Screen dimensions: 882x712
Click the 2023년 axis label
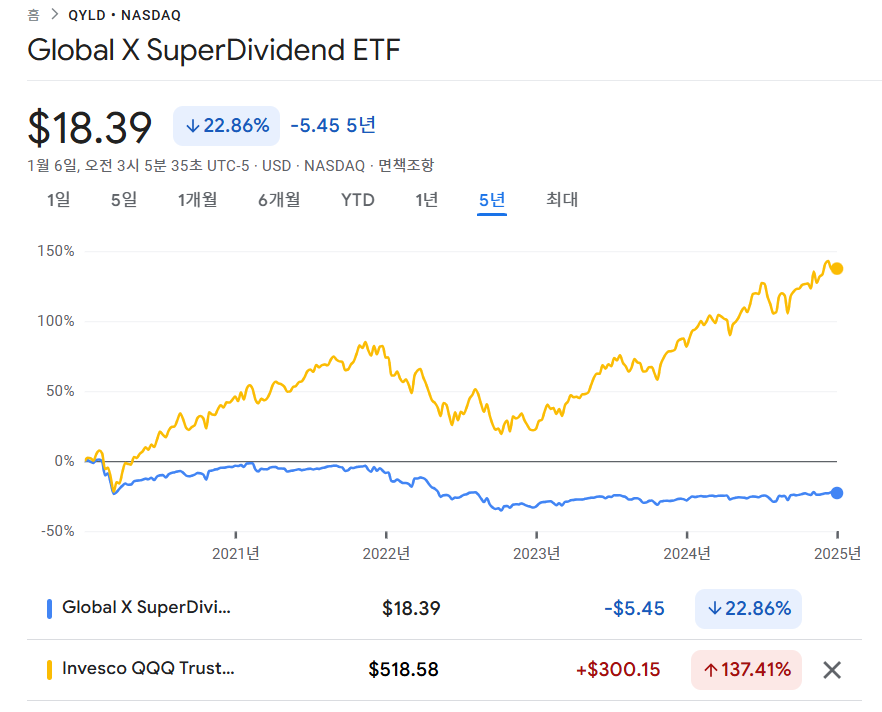click(537, 554)
